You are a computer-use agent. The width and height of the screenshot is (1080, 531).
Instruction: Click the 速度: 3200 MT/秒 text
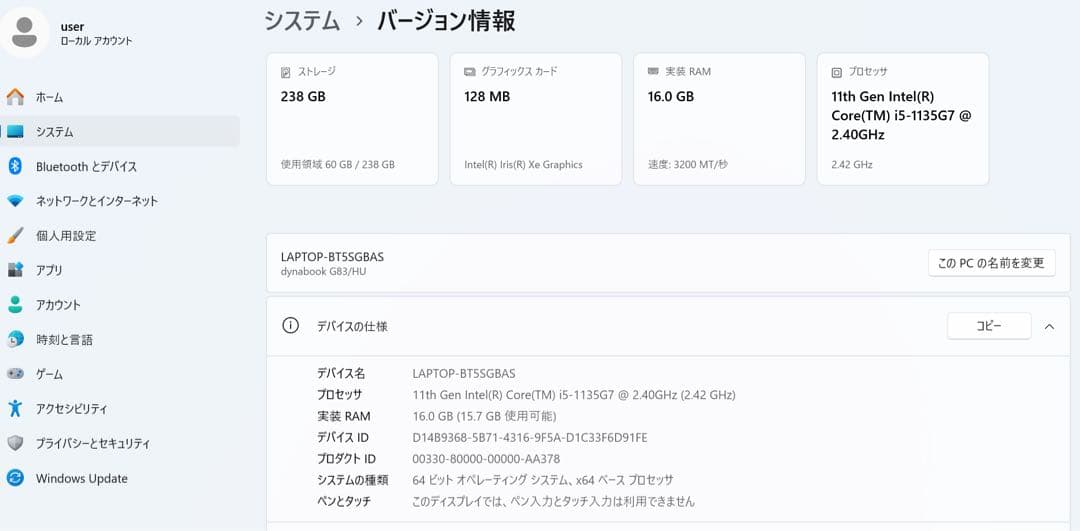coord(687,165)
